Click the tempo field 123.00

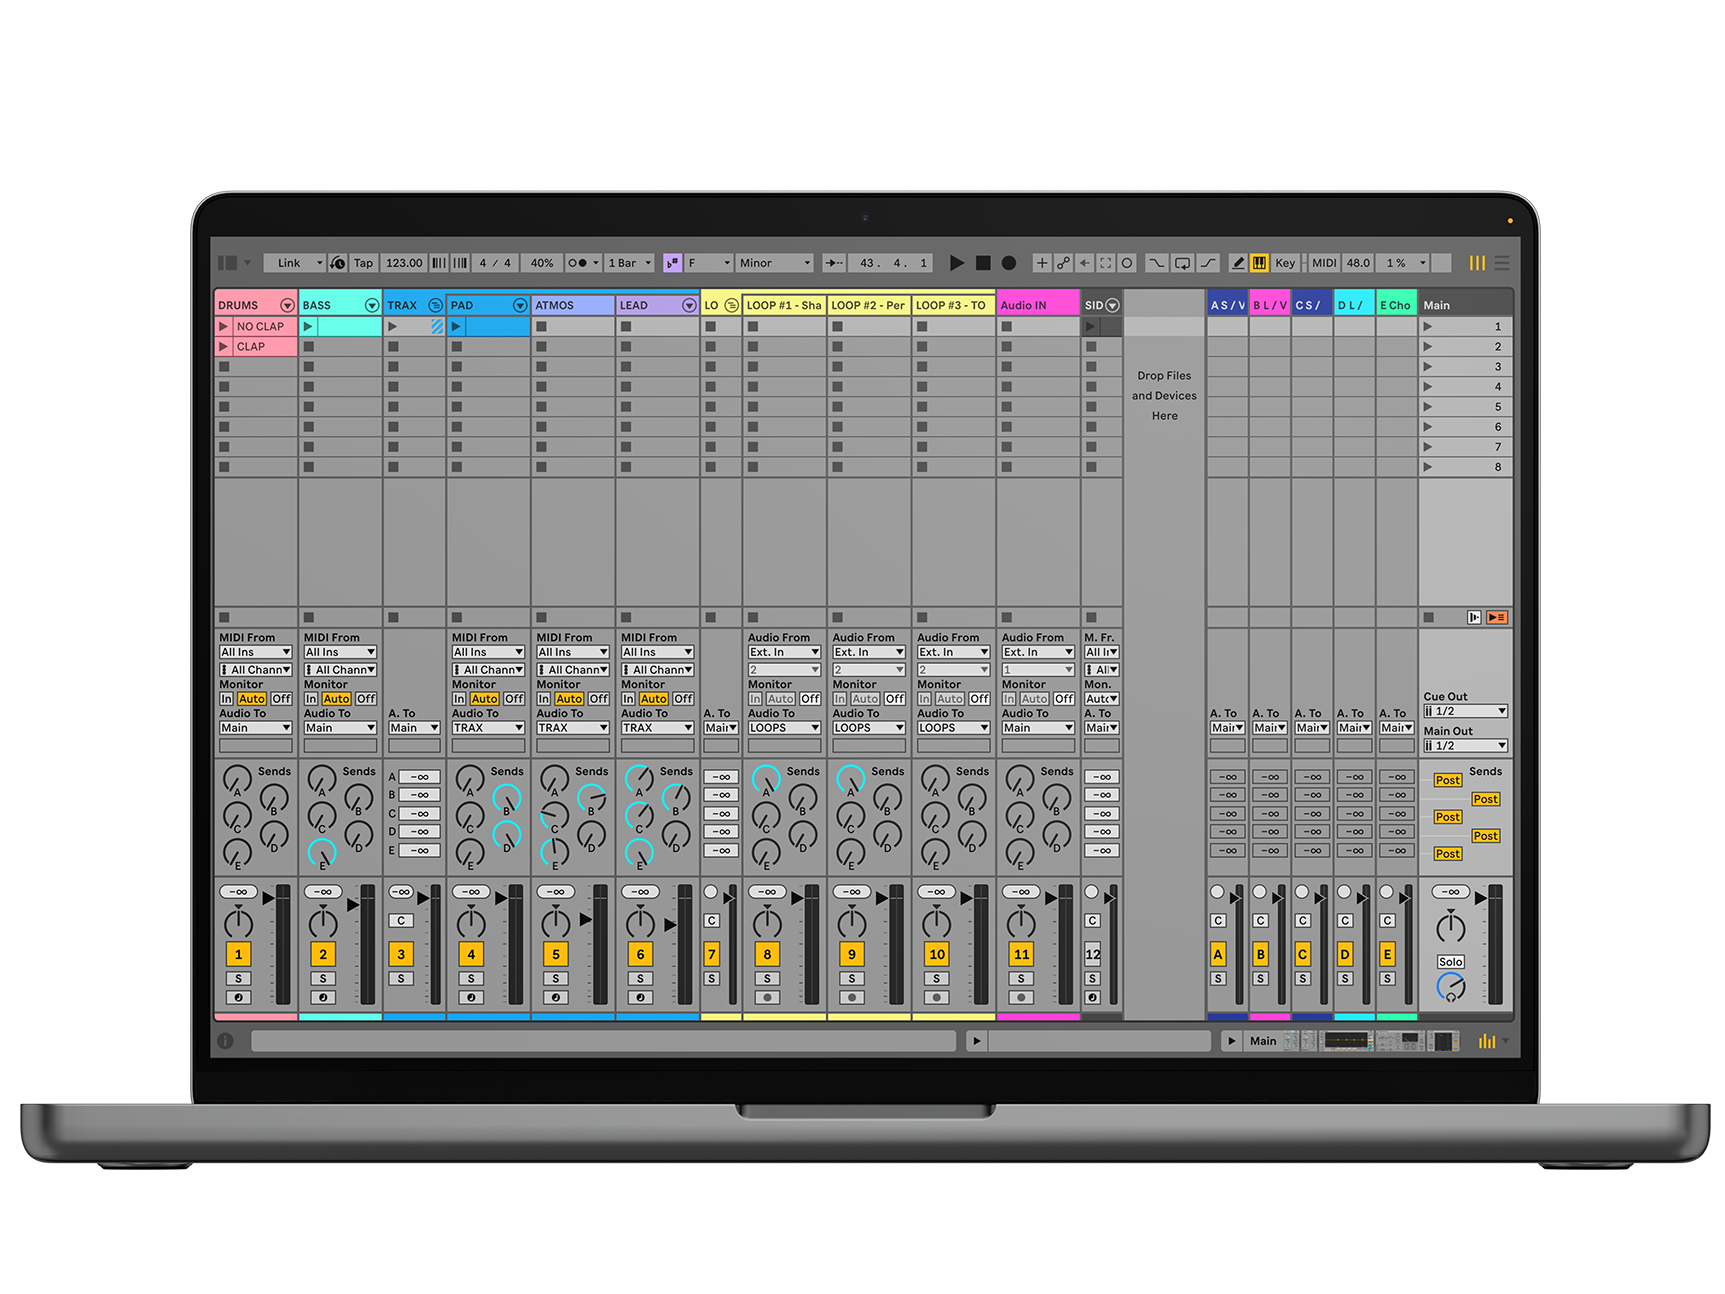click(404, 263)
